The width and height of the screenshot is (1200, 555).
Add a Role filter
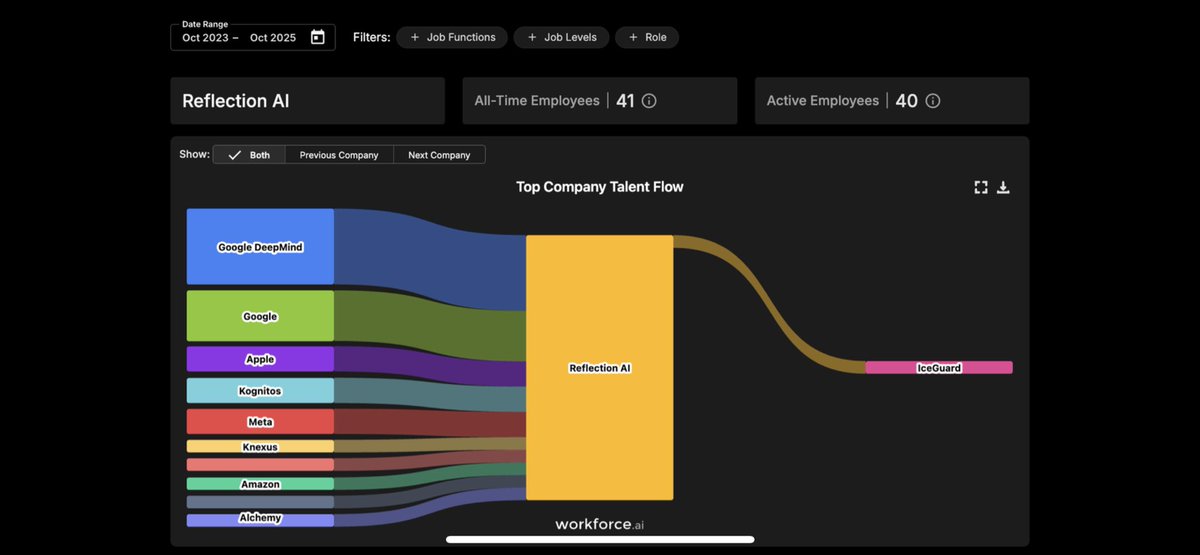coord(647,37)
